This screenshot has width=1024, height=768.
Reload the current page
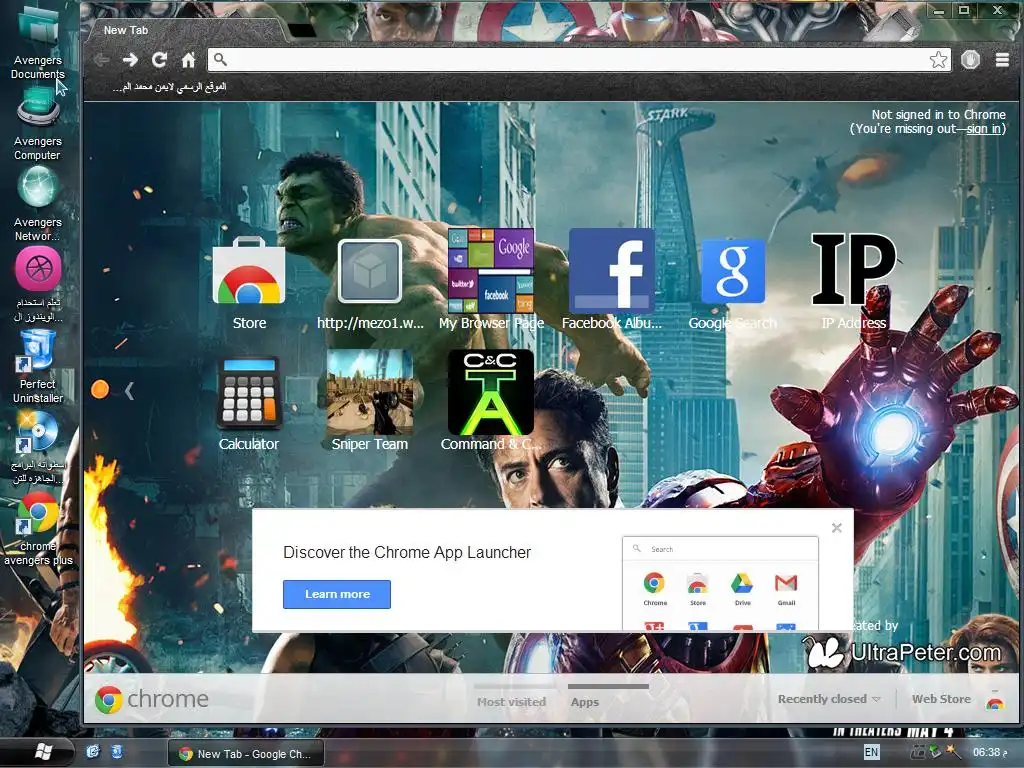click(159, 60)
